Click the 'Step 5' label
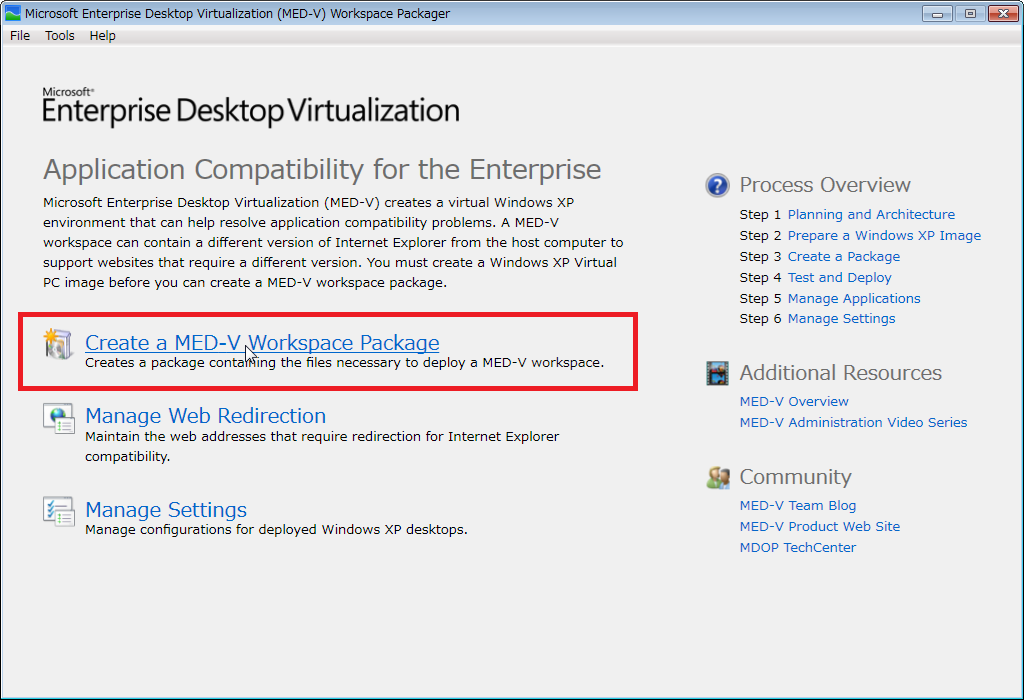 click(760, 298)
